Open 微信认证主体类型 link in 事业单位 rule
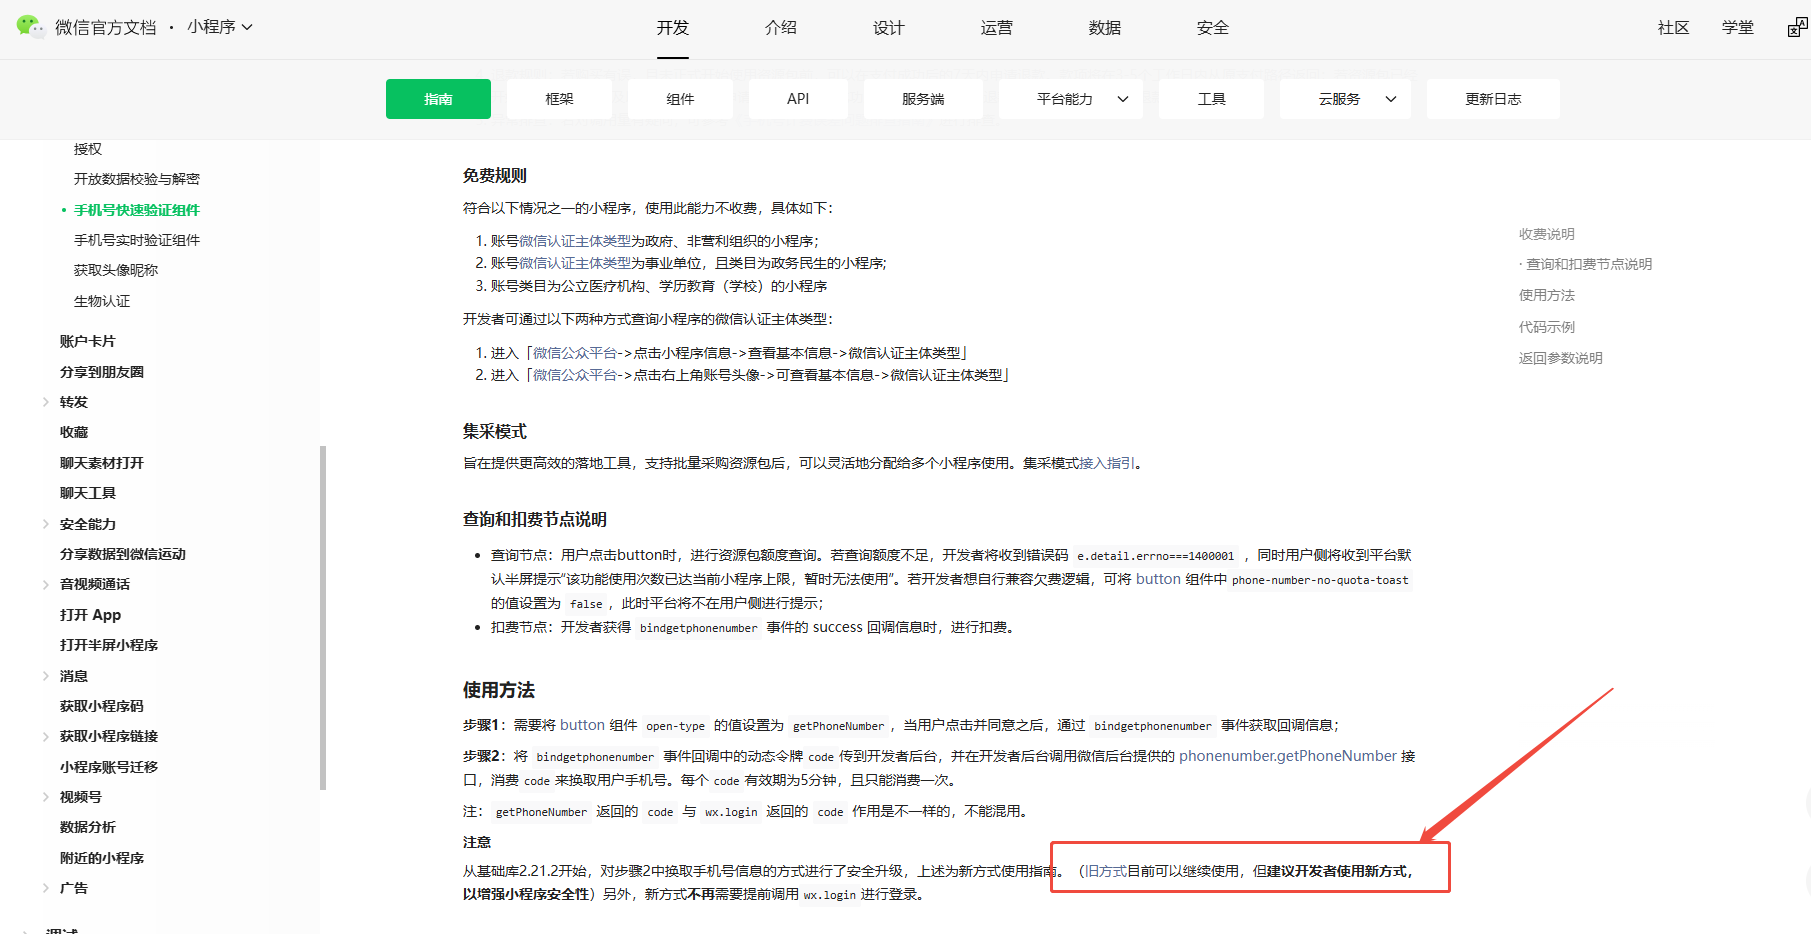 575,263
